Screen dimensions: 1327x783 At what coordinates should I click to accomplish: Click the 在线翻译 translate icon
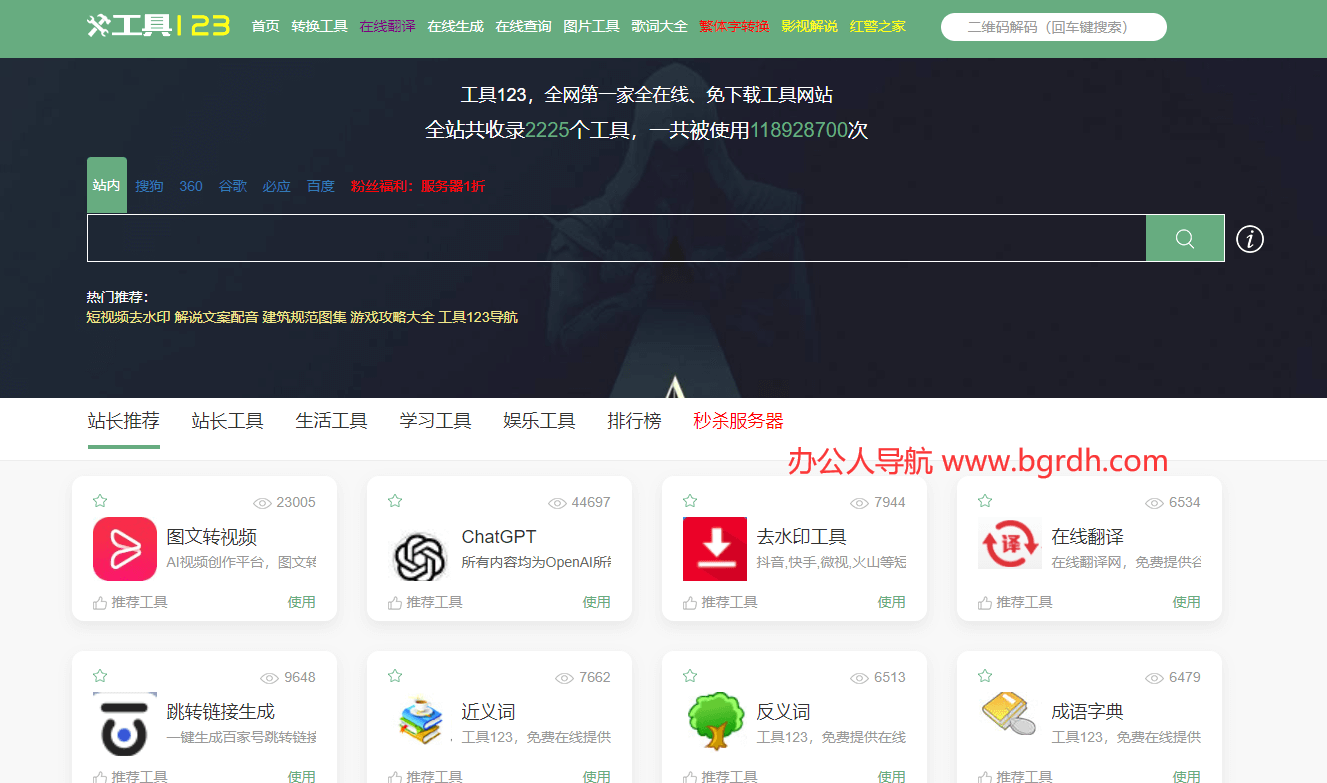point(1009,546)
